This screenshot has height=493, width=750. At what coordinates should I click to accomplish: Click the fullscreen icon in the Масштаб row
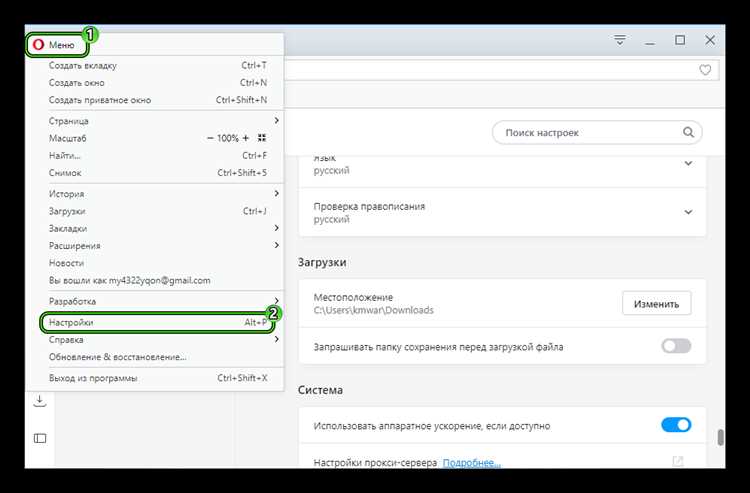(262, 137)
